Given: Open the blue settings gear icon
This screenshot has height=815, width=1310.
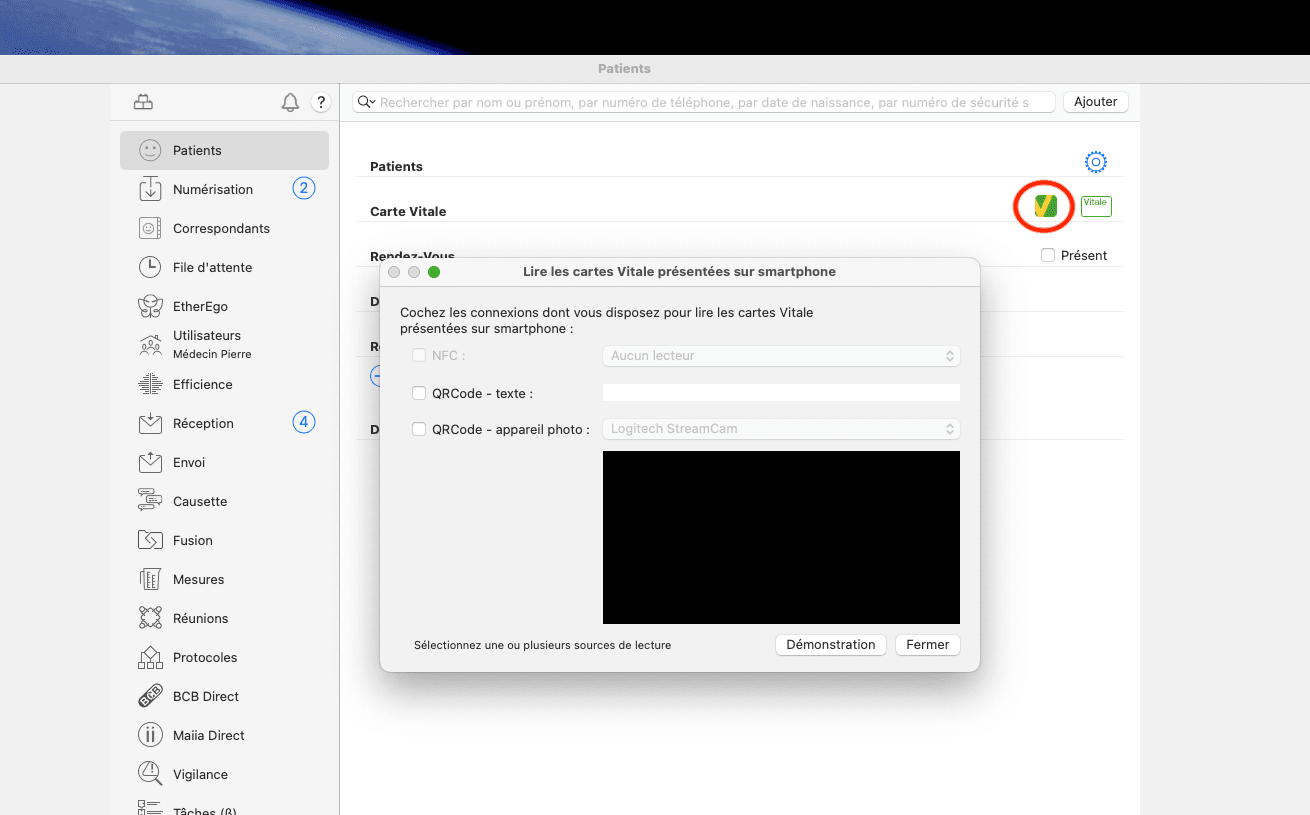Looking at the screenshot, I should click(x=1096, y=162).
